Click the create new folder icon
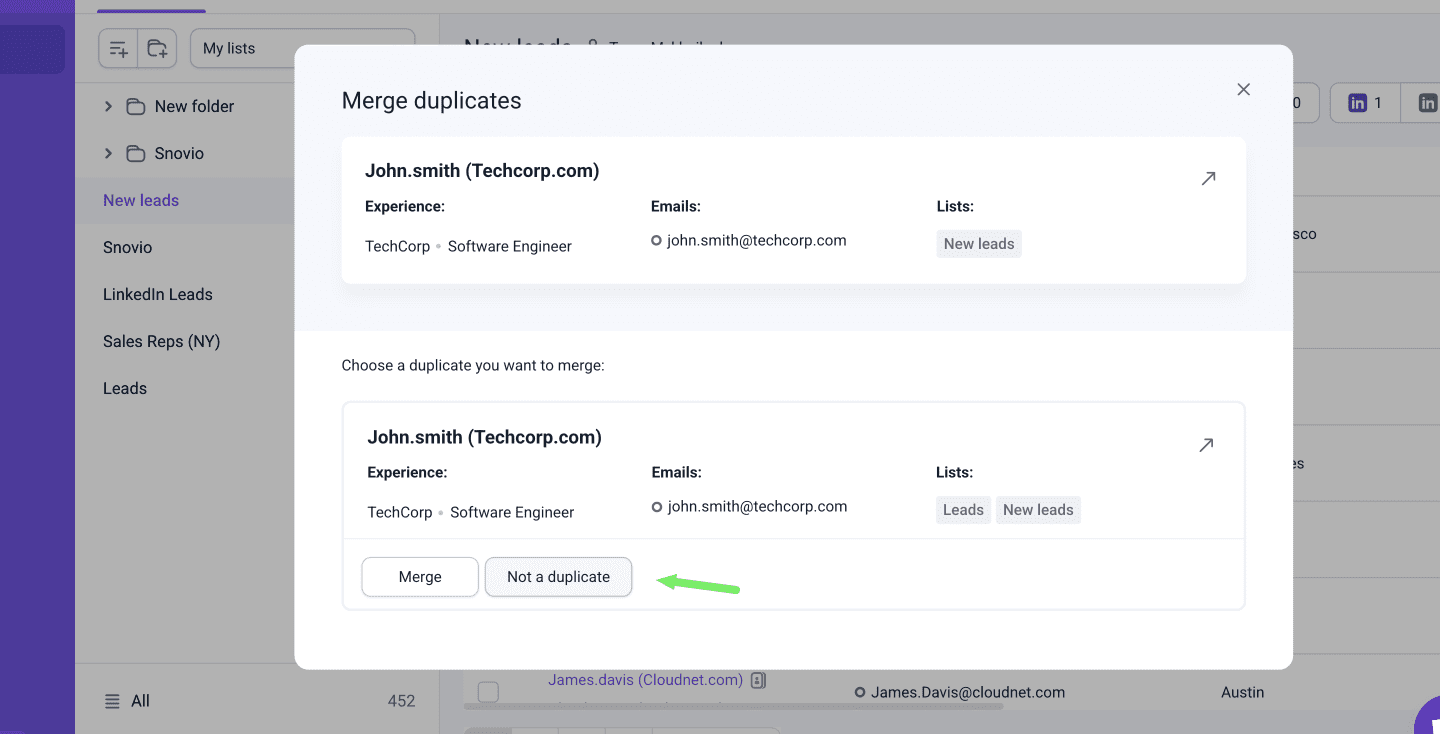1440x734 pixels. point(157,49)
